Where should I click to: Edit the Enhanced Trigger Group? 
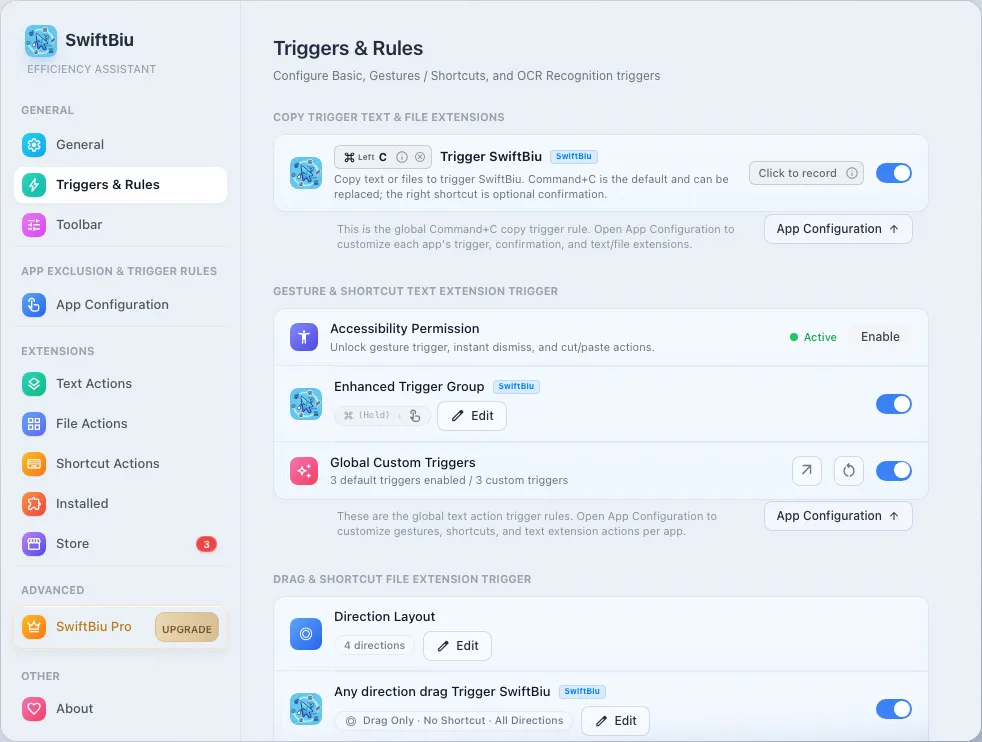click(x=472, y=416)
